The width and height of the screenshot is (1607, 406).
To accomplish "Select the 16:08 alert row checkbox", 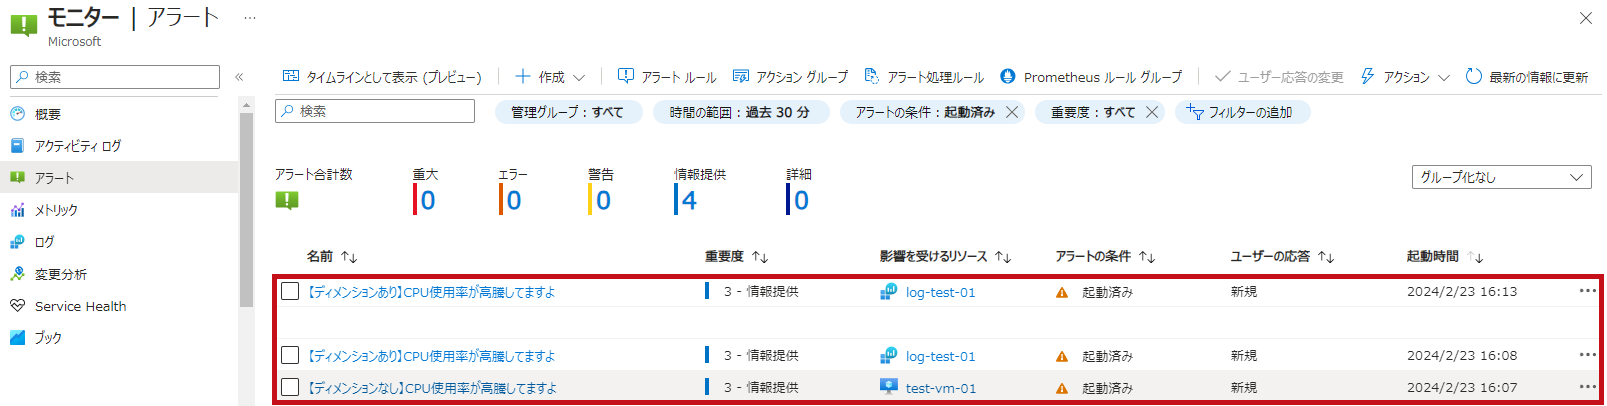I will coord(290,355).
